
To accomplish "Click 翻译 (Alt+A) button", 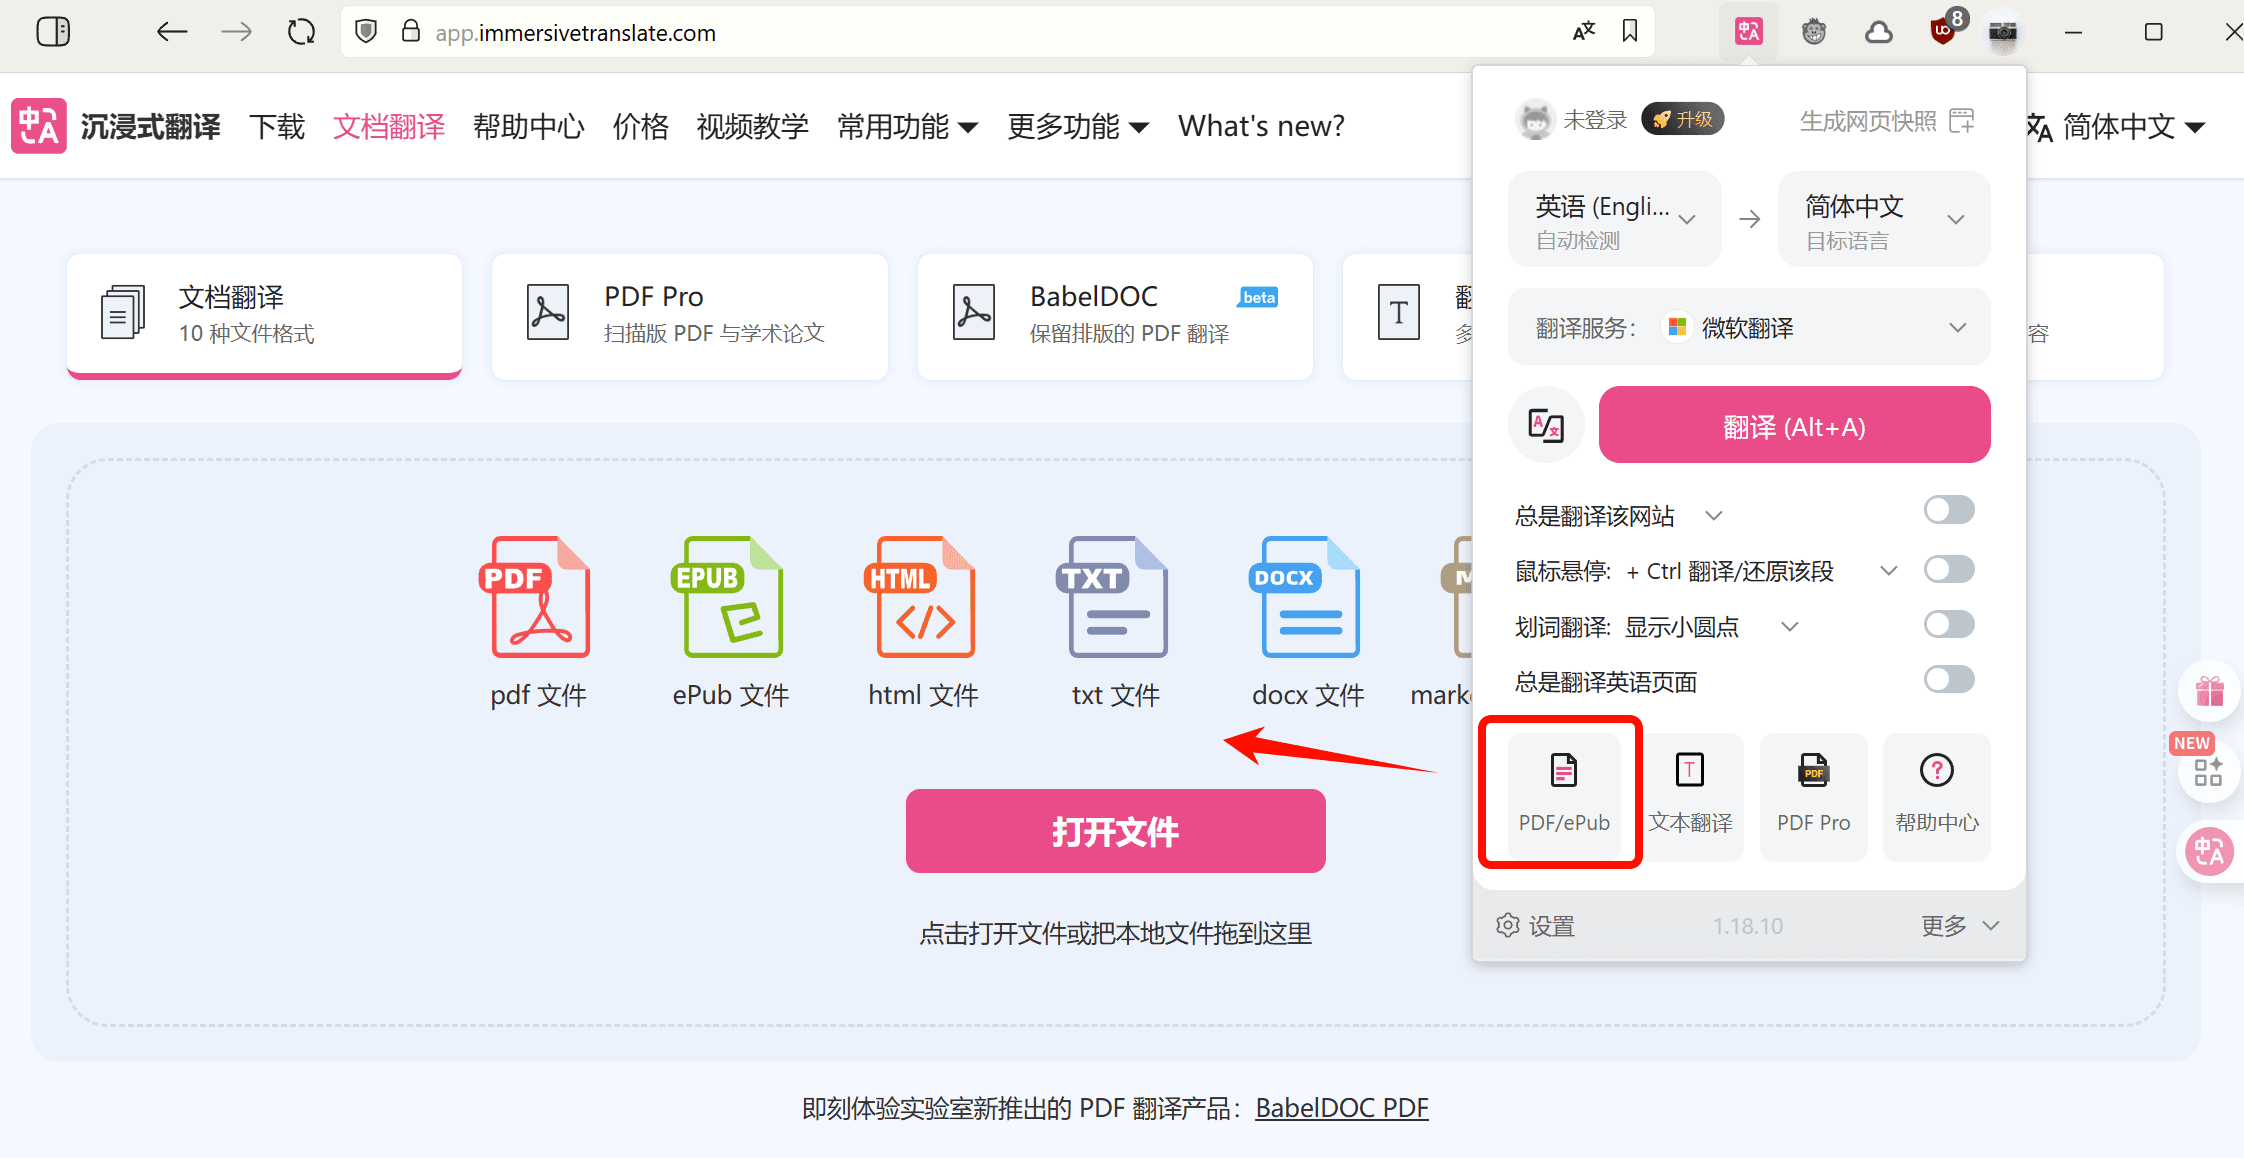I will click(1794, 425).
